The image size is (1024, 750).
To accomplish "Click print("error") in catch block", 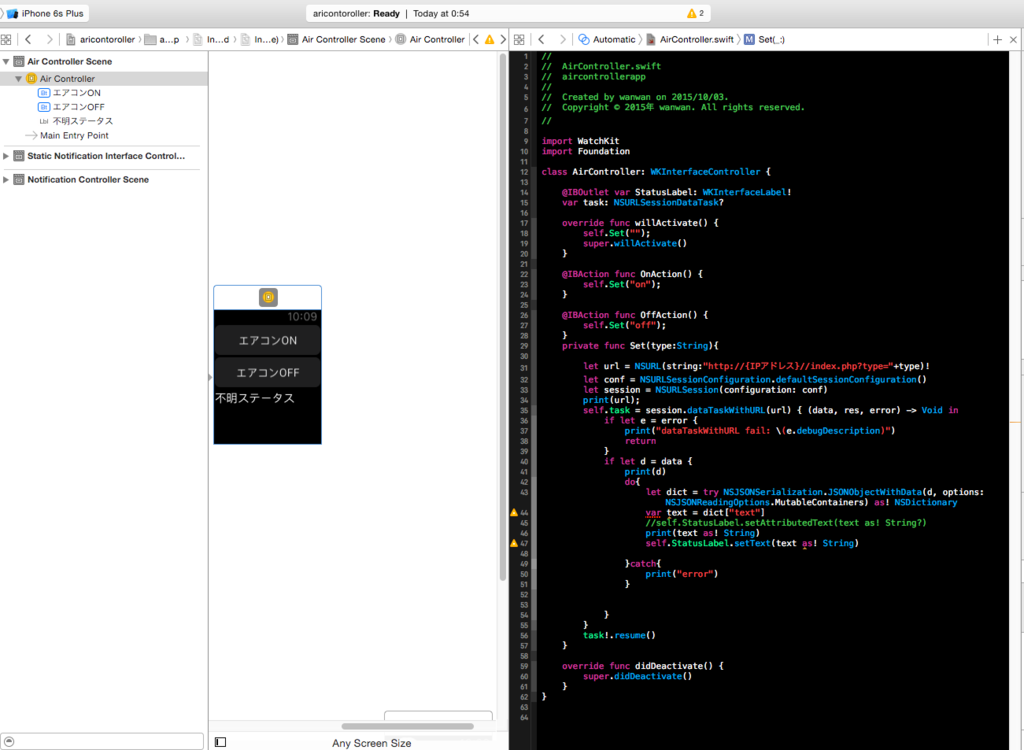I will [x=682, y=574].
